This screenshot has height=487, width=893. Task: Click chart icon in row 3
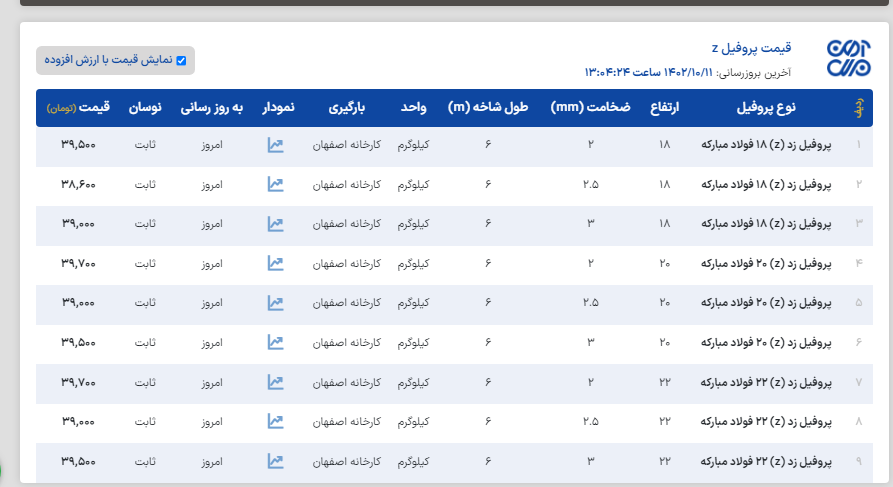coord(276,224)
